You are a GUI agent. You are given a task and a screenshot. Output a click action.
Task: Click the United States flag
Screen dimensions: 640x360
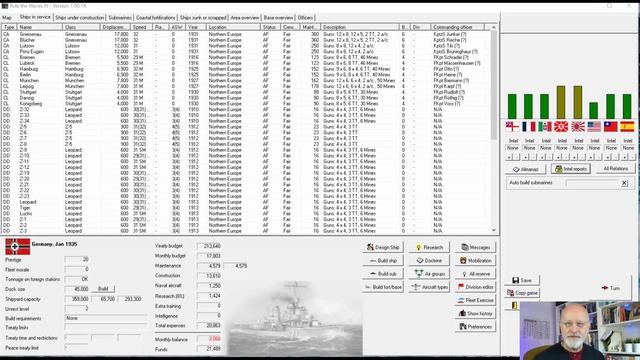[x=594, y=127]
